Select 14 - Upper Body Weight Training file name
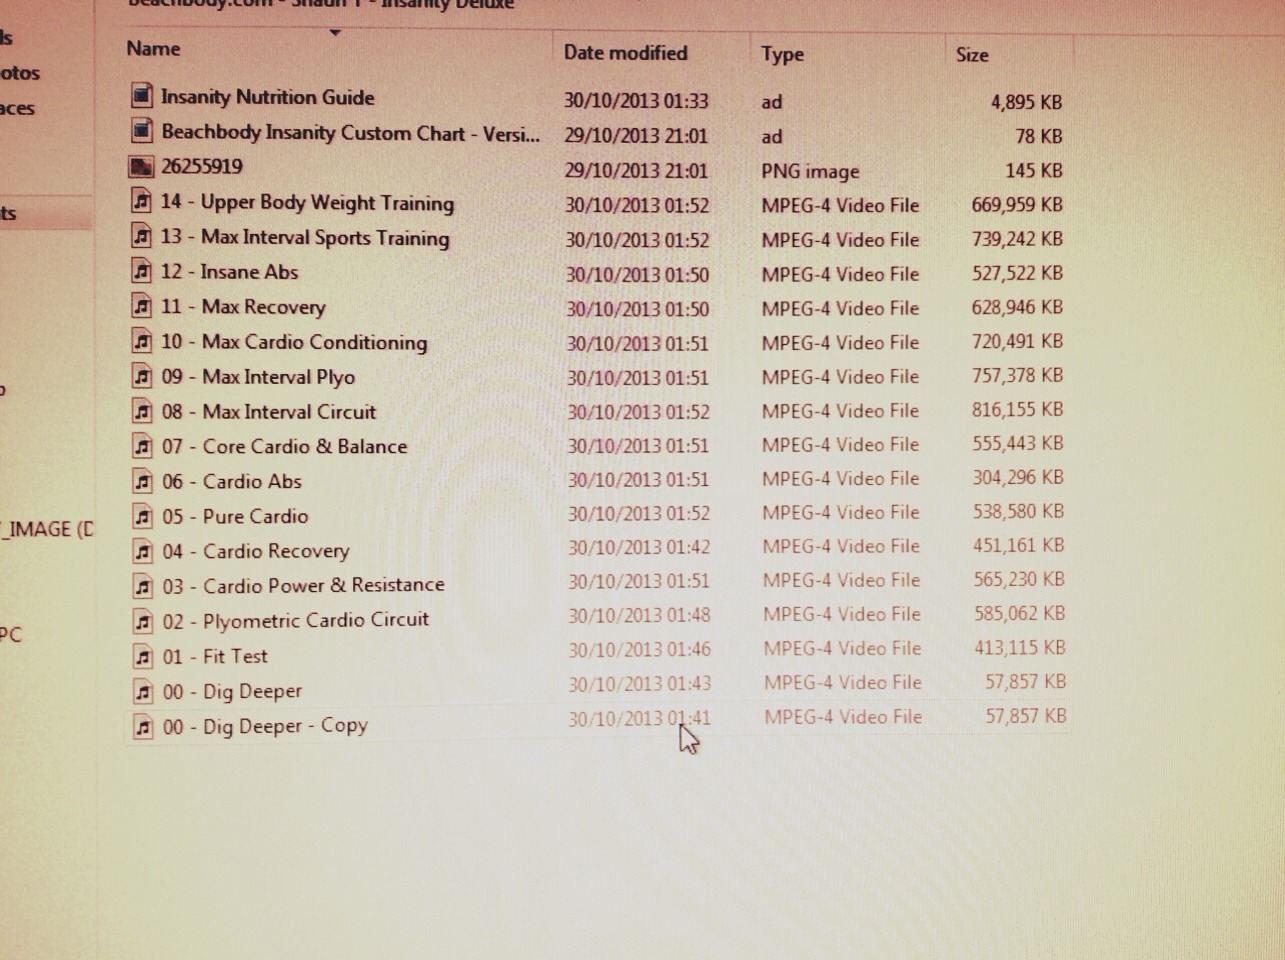 click(307, 202)
